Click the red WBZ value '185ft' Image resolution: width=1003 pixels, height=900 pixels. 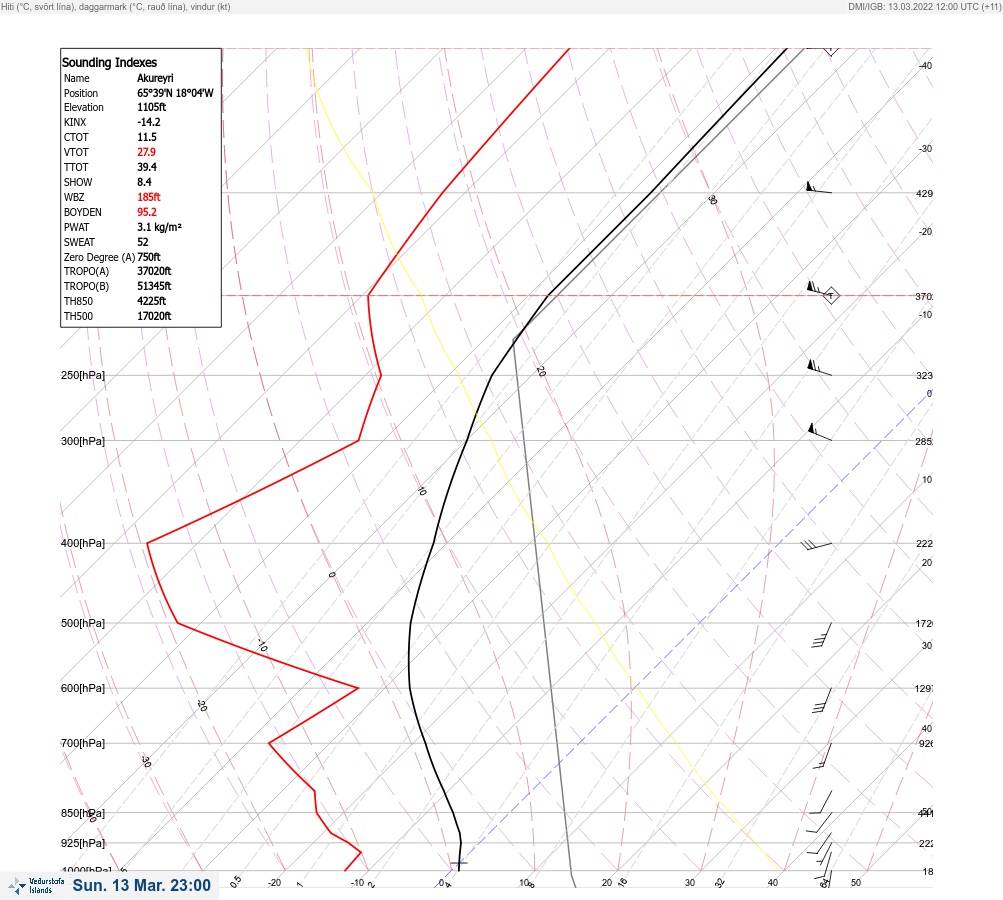[149, 197]
